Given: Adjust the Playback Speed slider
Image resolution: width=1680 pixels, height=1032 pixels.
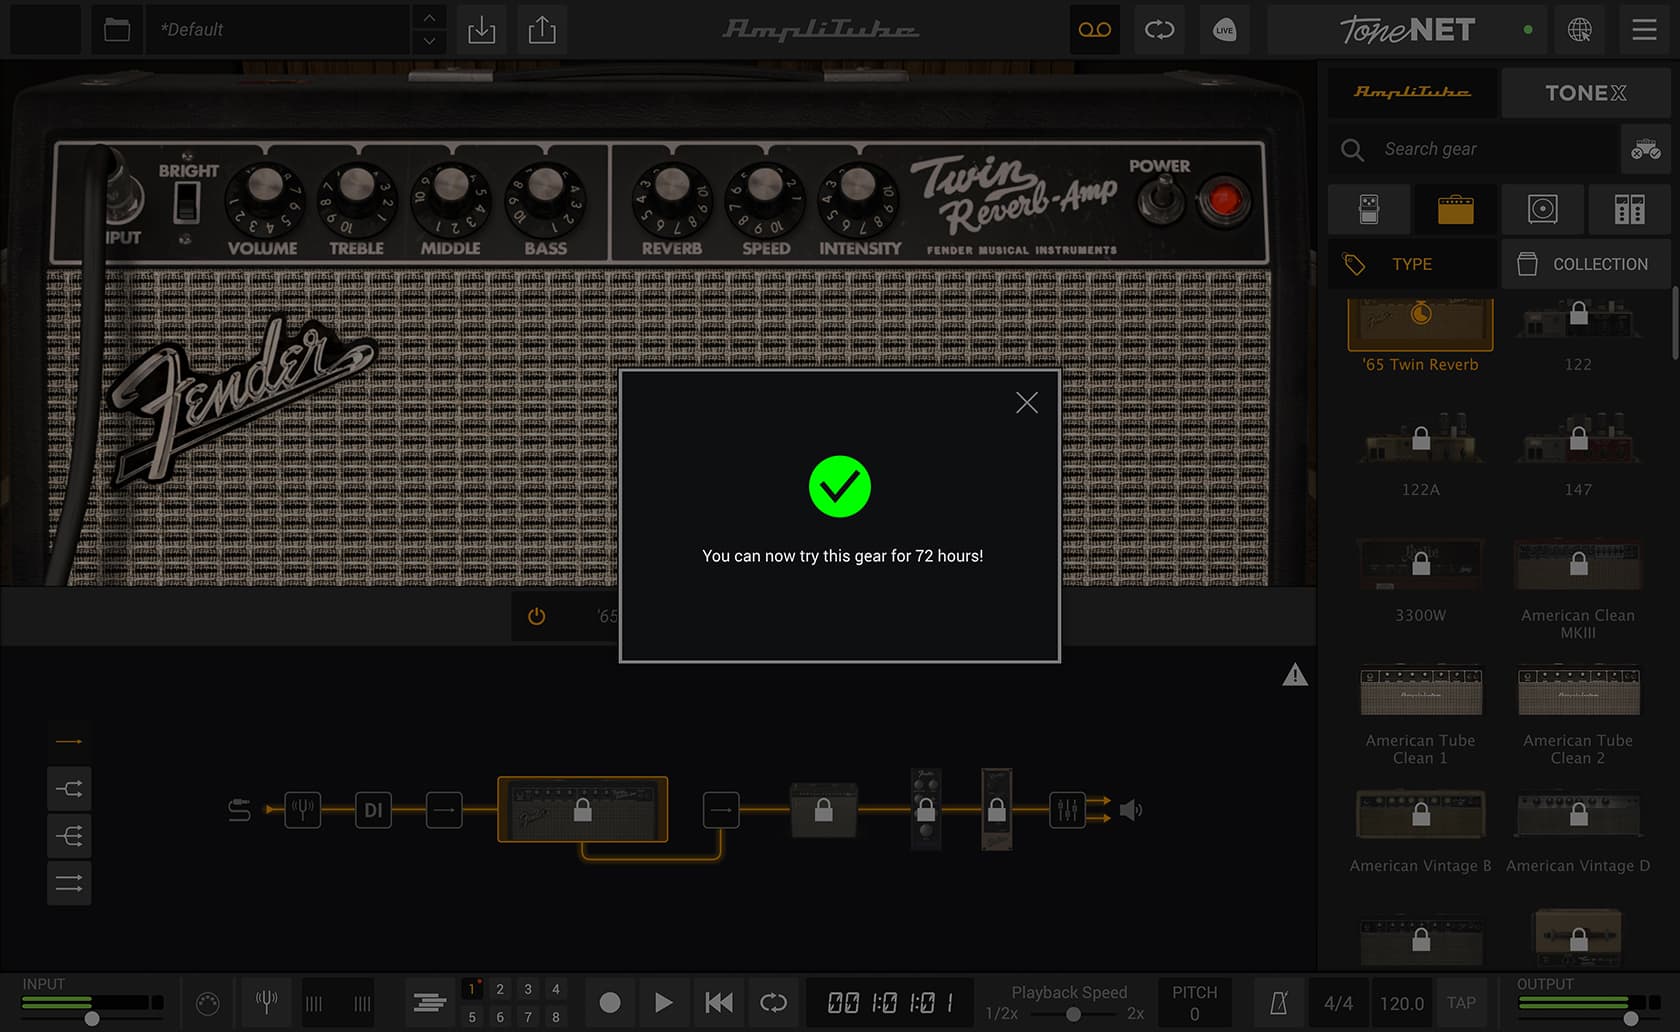Looking at the screenshot, I should pos(1072,1014).
